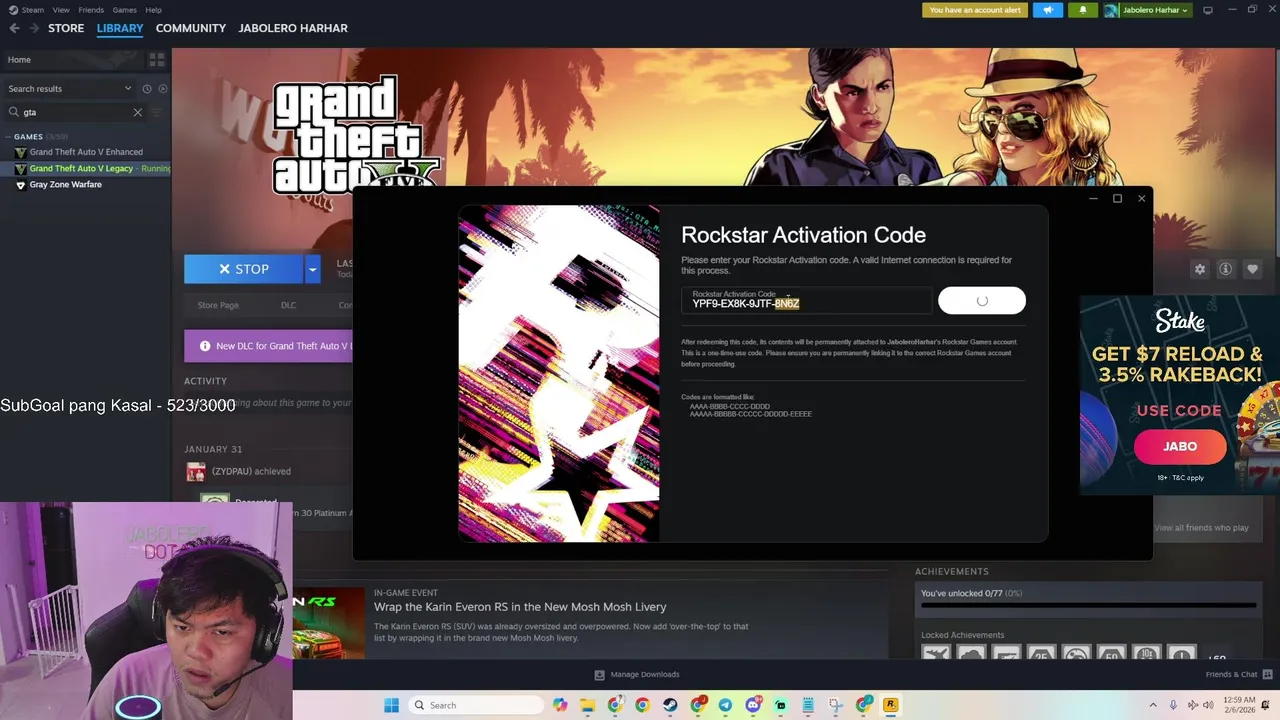Open the Games menu
1280x720 pixels.
coord(124,10)
